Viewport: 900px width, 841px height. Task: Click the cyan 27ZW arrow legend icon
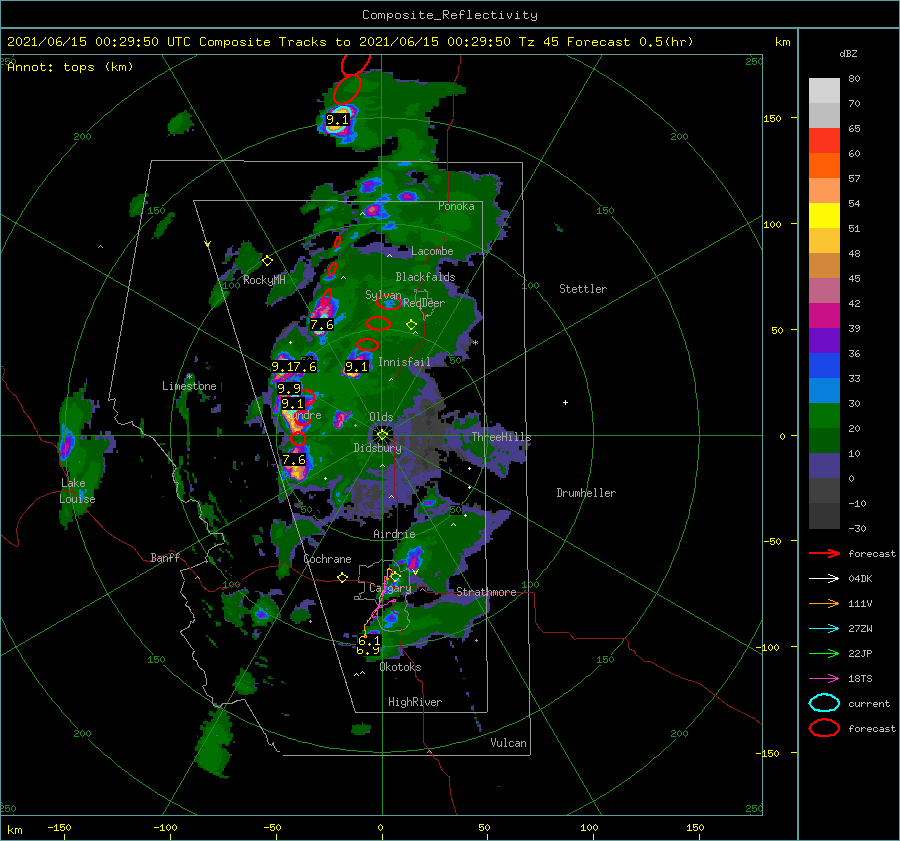pos(824,629)
